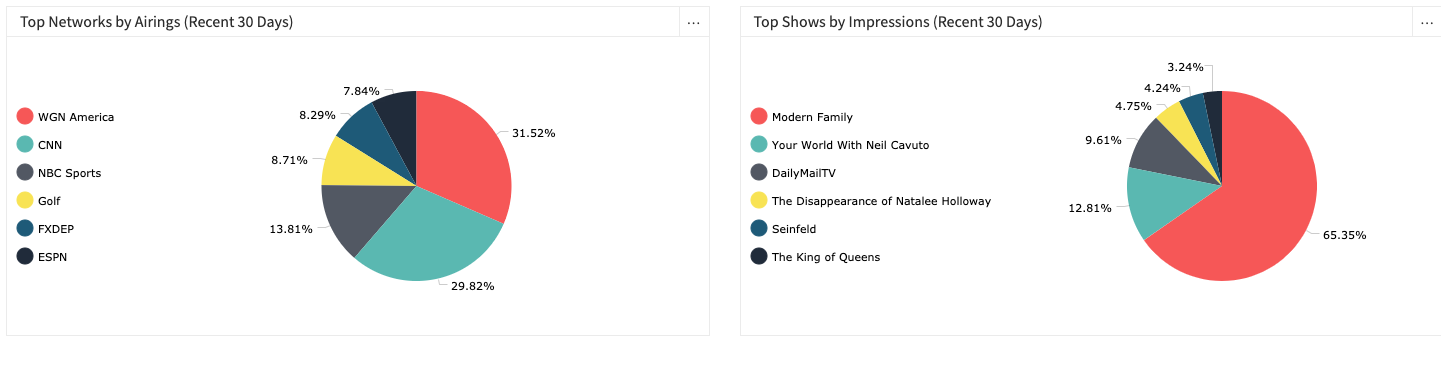Open options menu for Top Shows panel
Image resolution: width=1441 pixels, height=371 pixels.
(1426, 22)
